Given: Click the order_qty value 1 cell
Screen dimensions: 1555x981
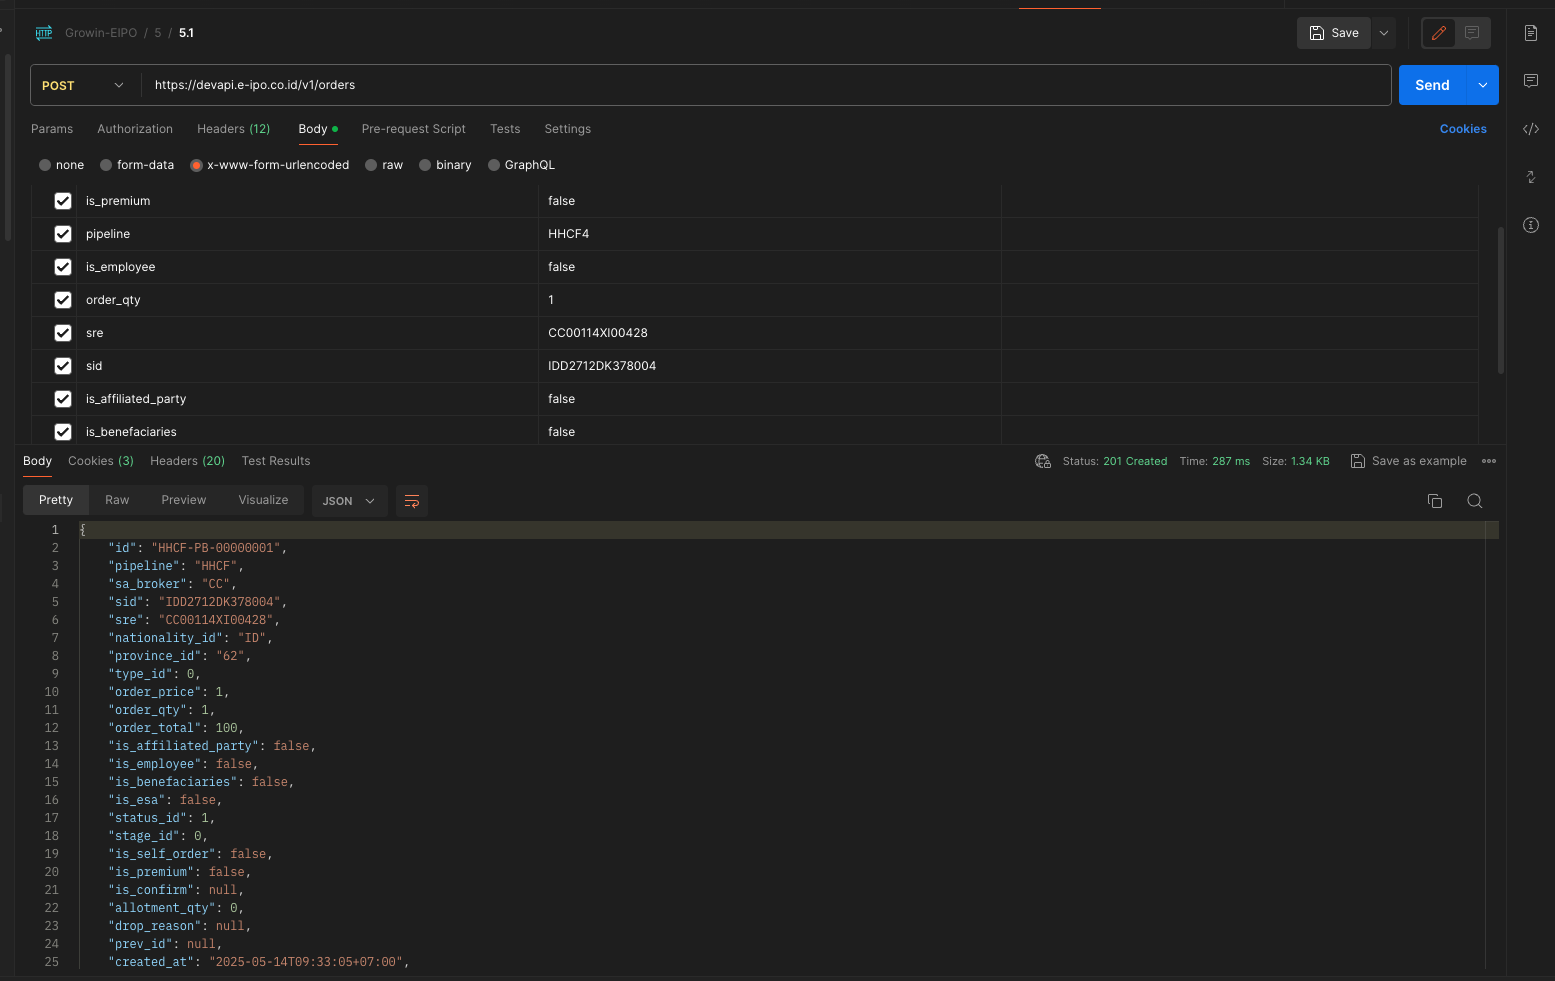Looking at the screenshot, I should point(770,300).
